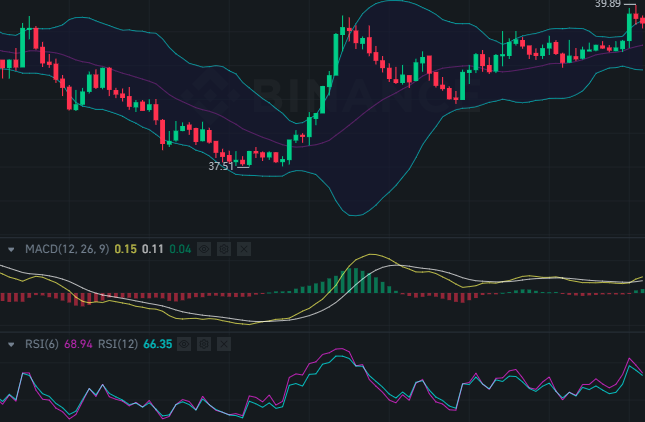Image resolution: width=645 pixels, height=422 pixels.
Task: Collapse the RSI indicator panel arrow
Action: (11, 345)
